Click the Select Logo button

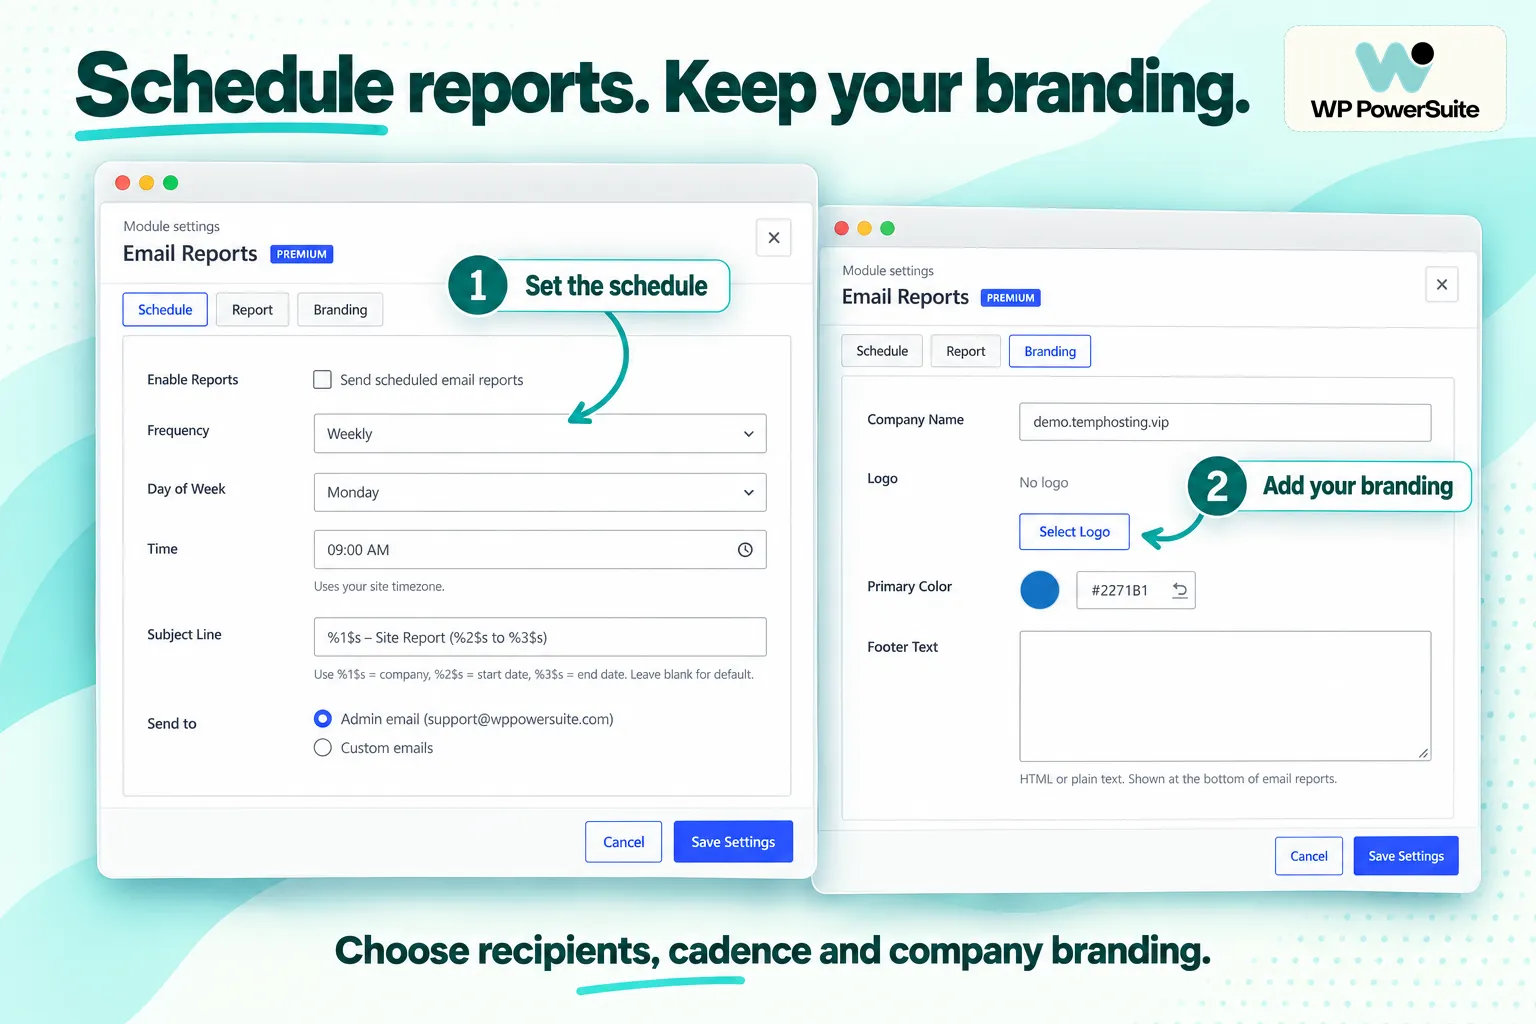tap(1074, 532)
